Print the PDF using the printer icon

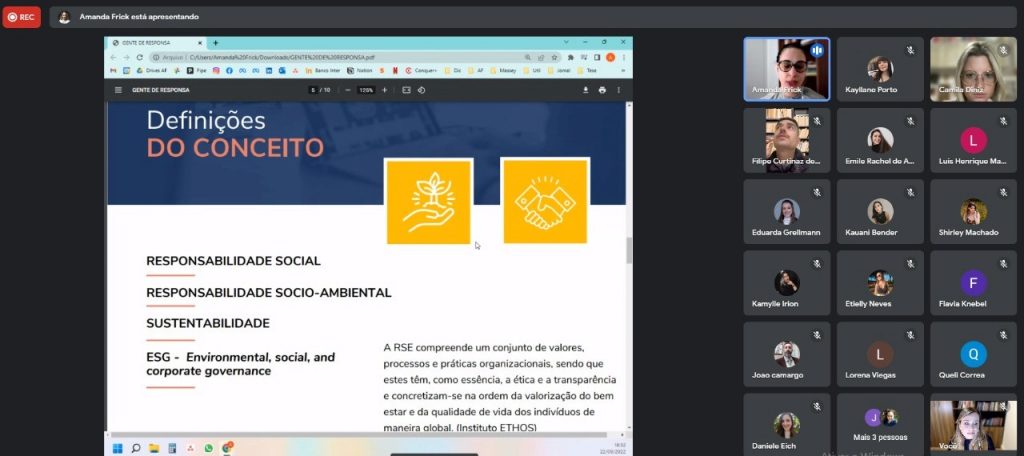point(602,90)
